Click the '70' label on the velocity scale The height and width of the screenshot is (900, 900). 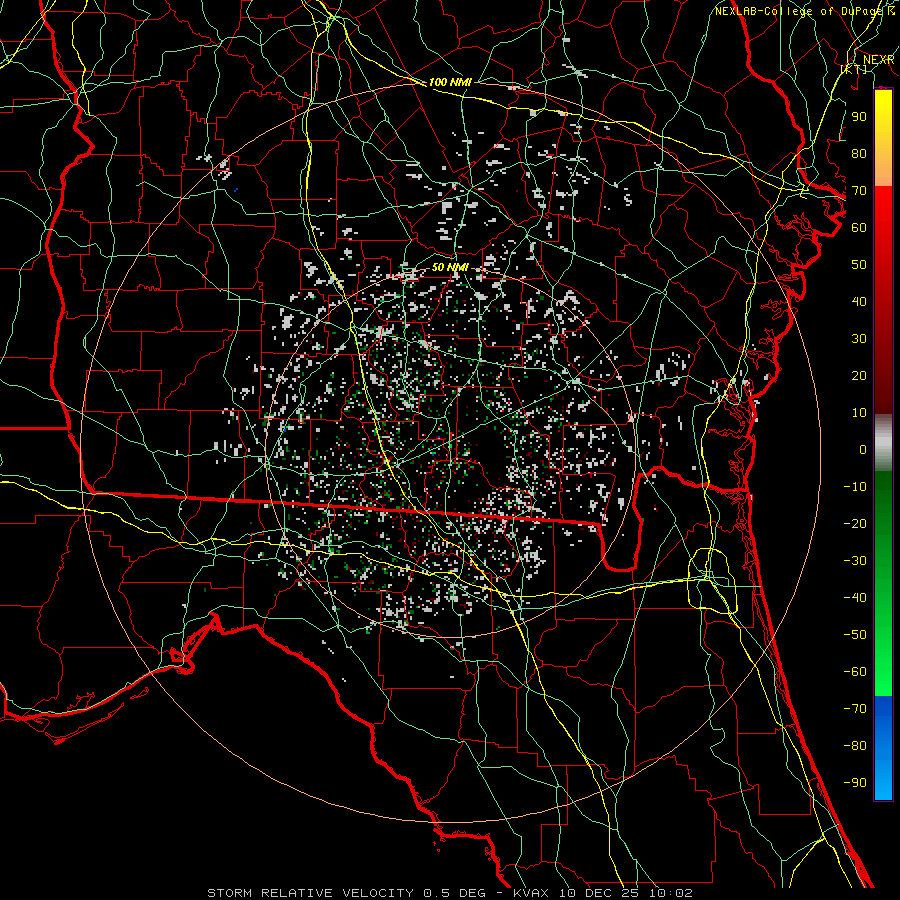click(x=859, y=191)
